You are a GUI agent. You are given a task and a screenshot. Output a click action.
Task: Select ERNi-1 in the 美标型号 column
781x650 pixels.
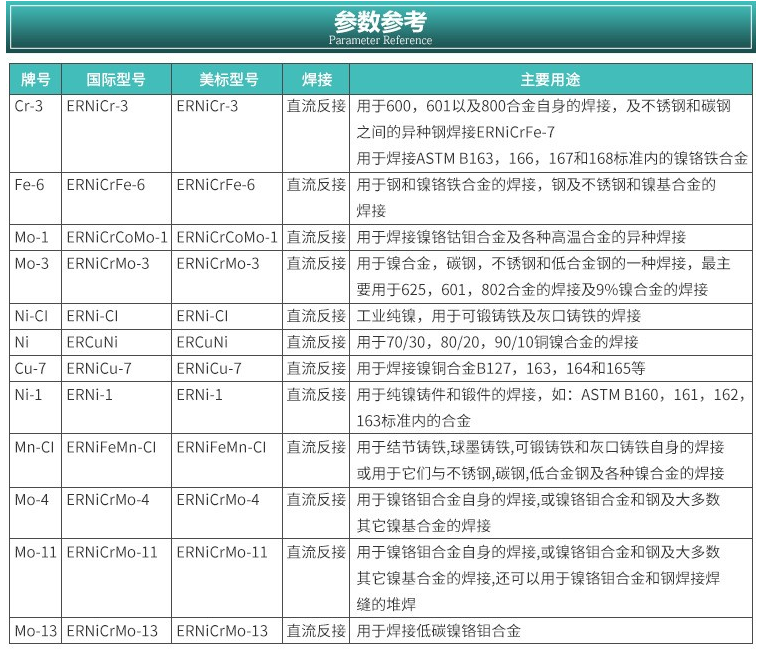(x=199, y=395)
